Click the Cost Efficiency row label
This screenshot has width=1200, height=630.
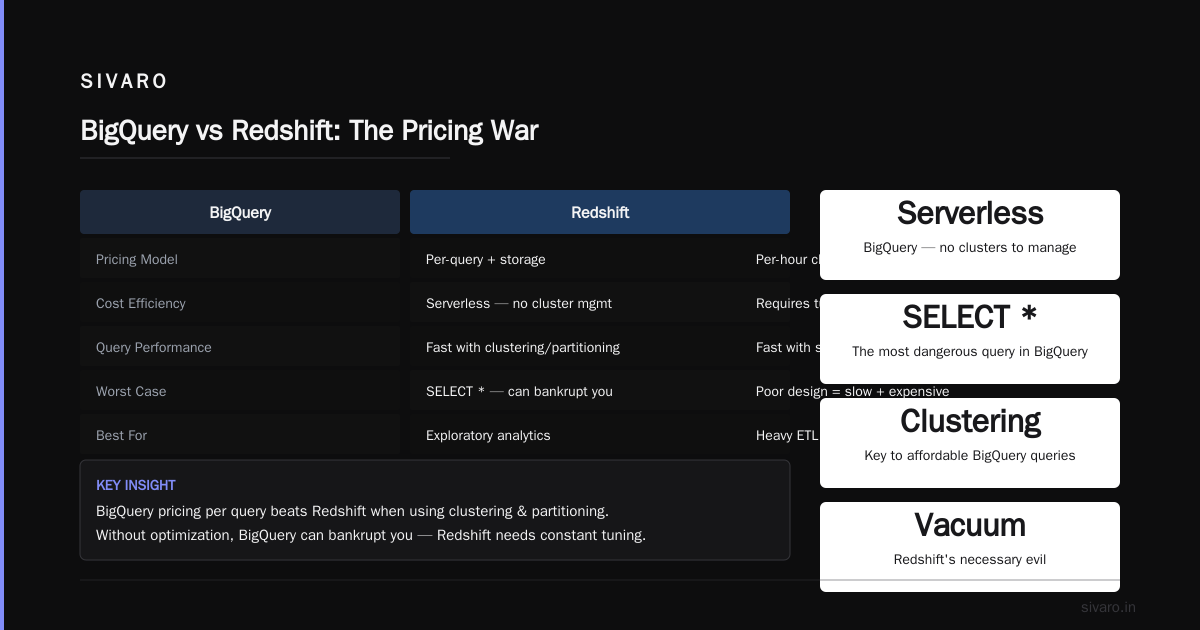(141, 303)
